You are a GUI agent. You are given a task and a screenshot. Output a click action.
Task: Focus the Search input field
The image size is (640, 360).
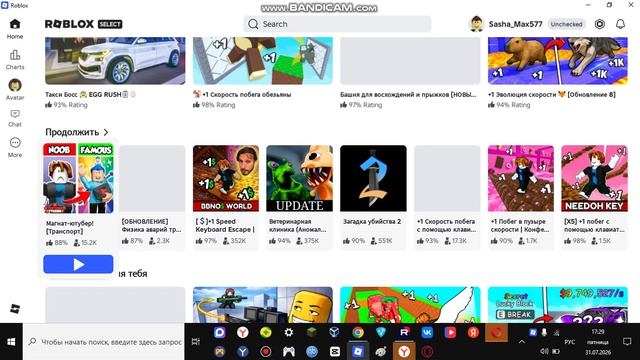click(x=337, y=24)
